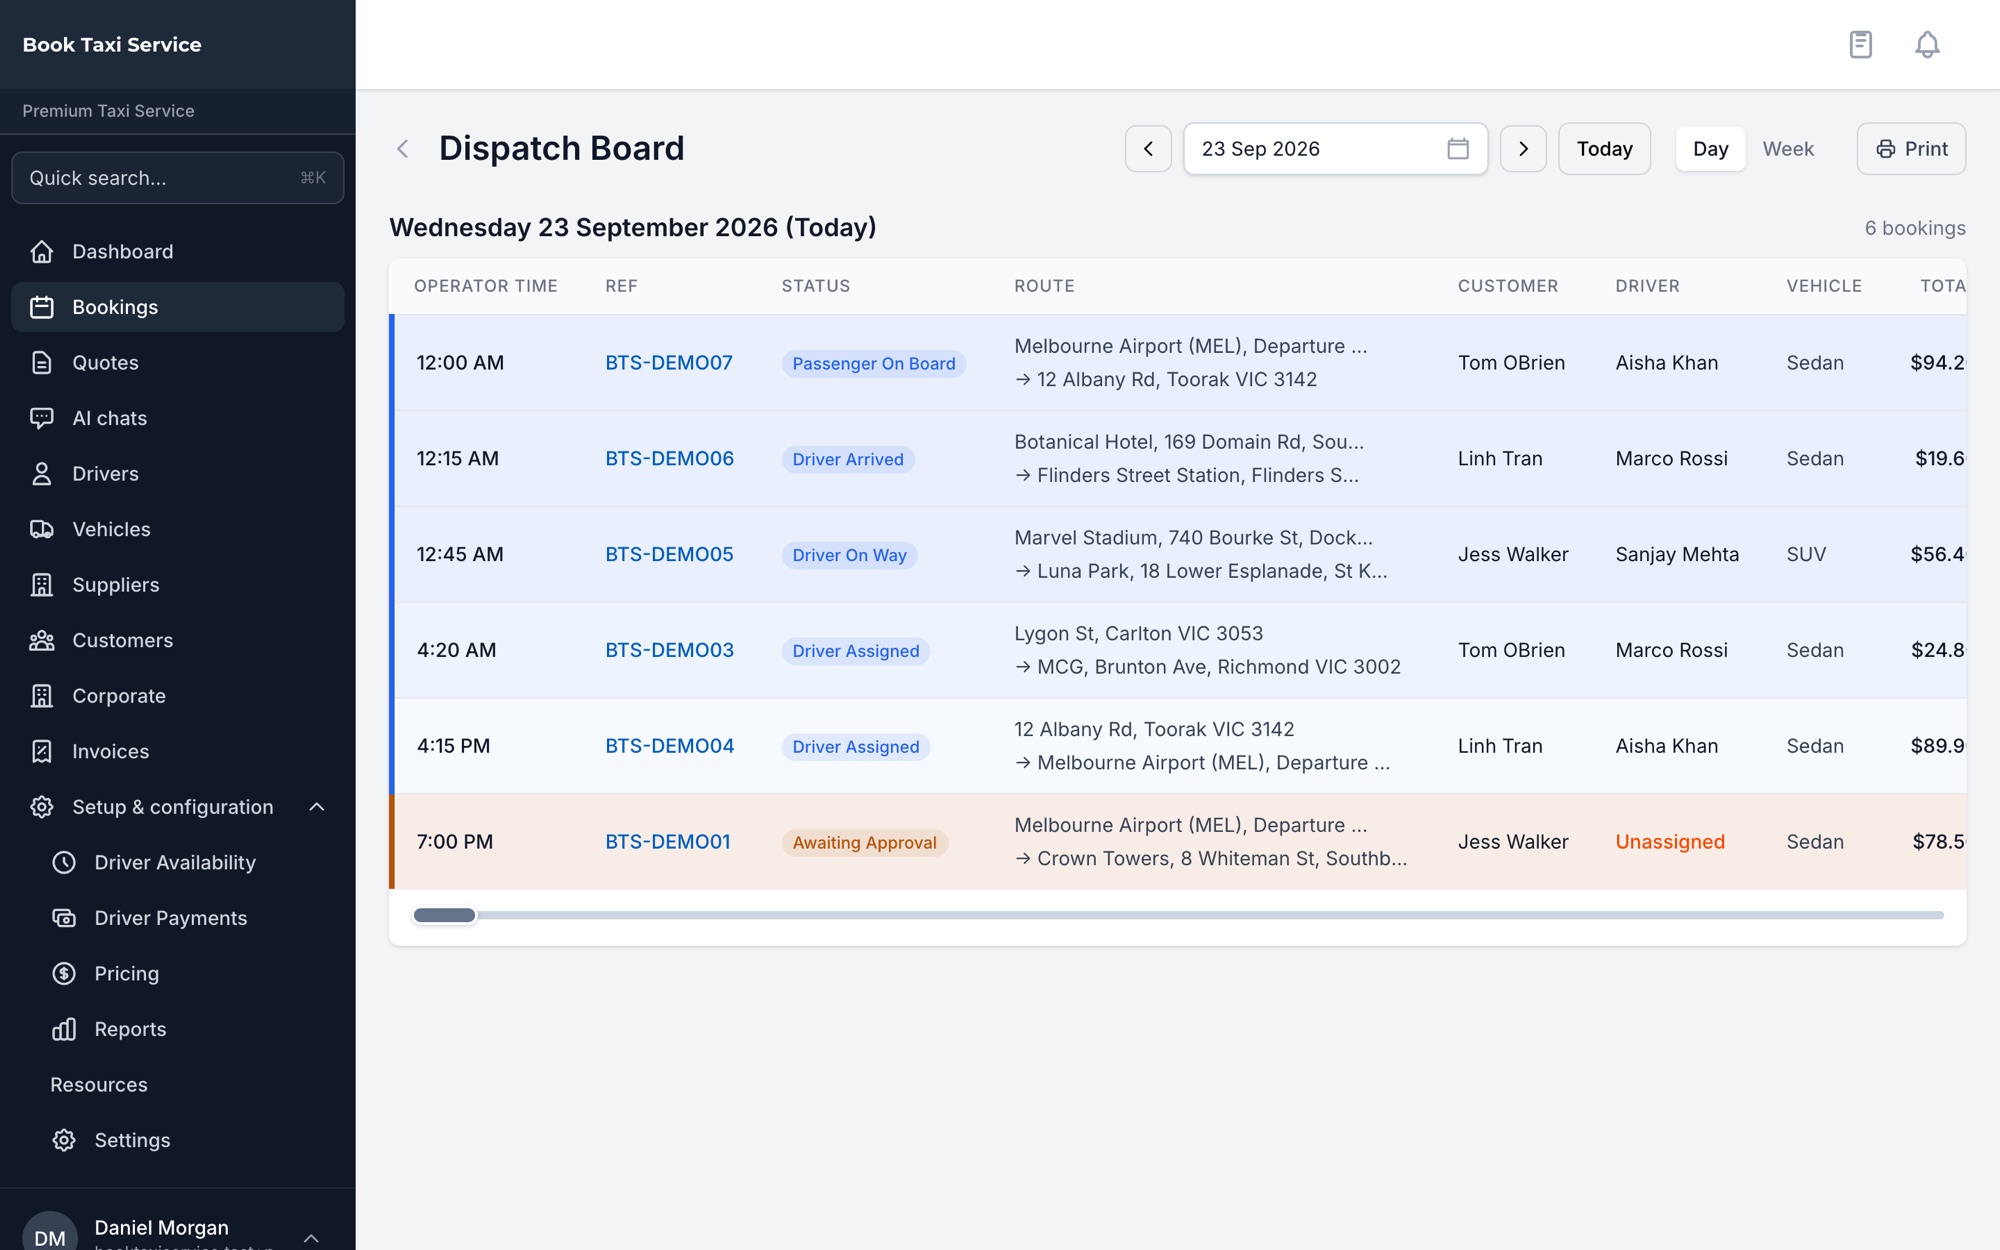
Task: Open booking BTS-DEMO07
Action: click(x=669, y=363)
